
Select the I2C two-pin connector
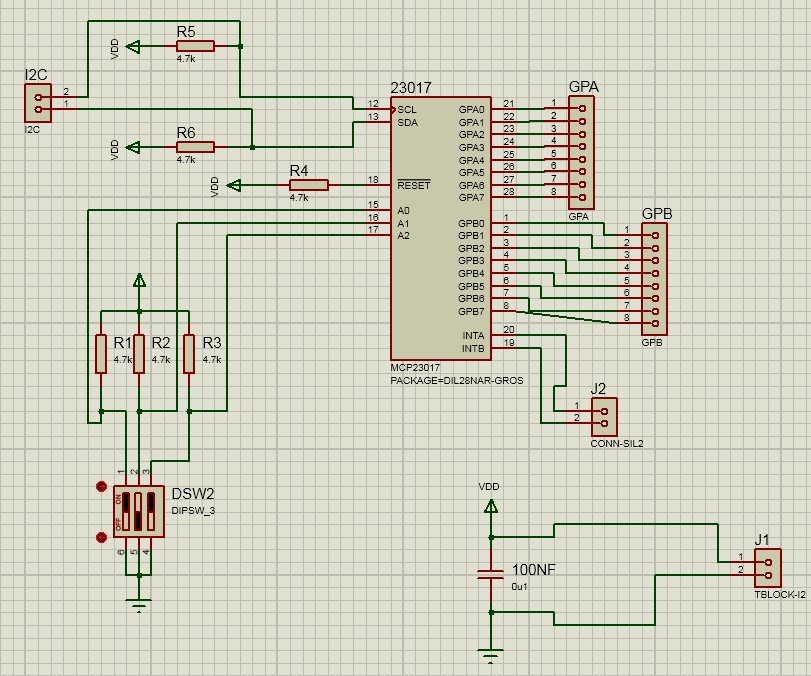(38, 103)
